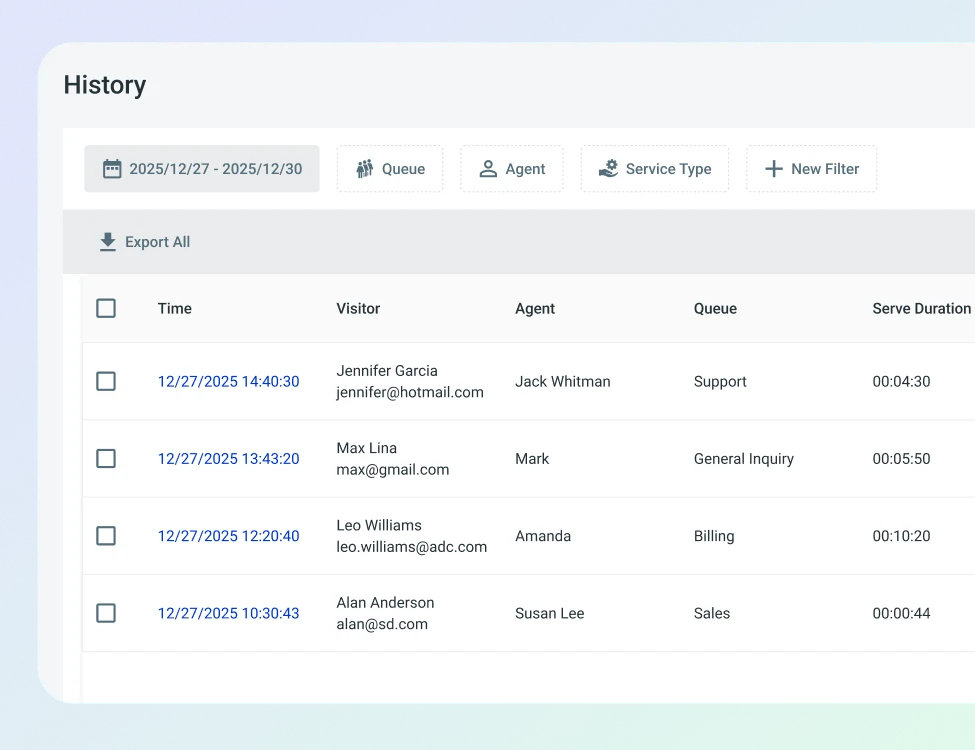Click the Agent person icon
The image size is (975, 750).
tap(488, 168)
